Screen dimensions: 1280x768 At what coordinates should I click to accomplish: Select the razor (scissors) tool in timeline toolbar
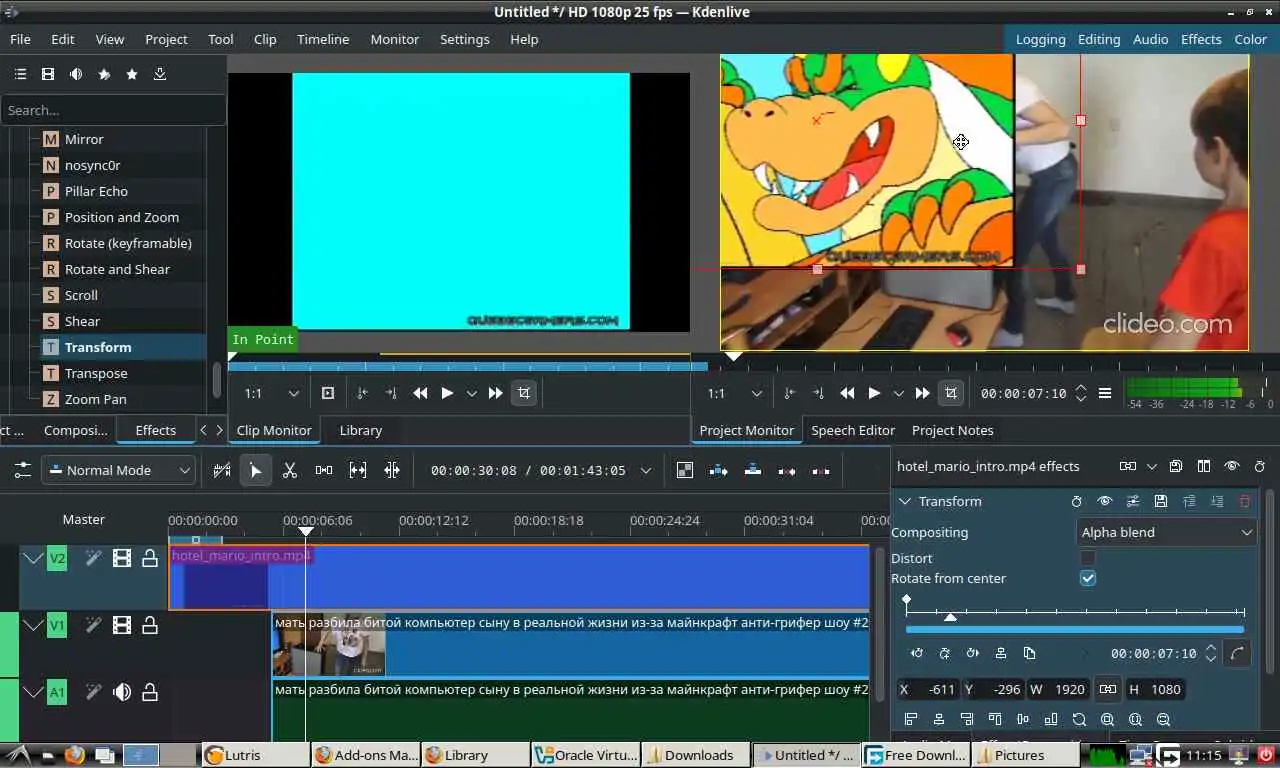[x=290, y=470]
